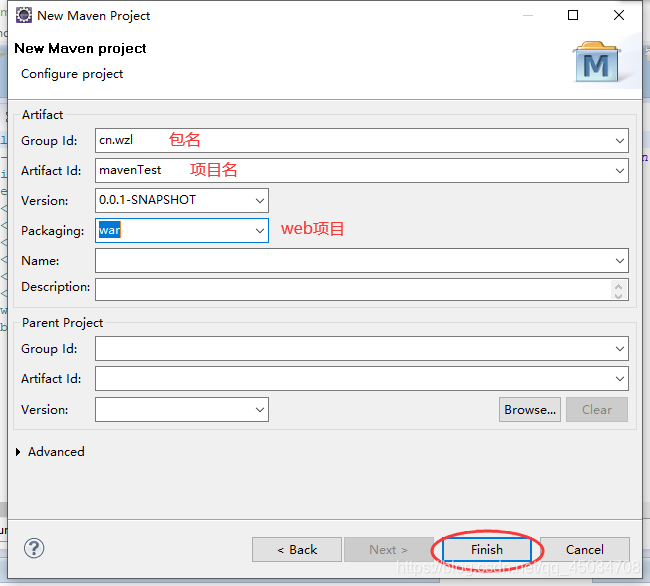The image size is (650, 586).
Task: Maximize the New Maven Project dialog
Action: point(573,15)
